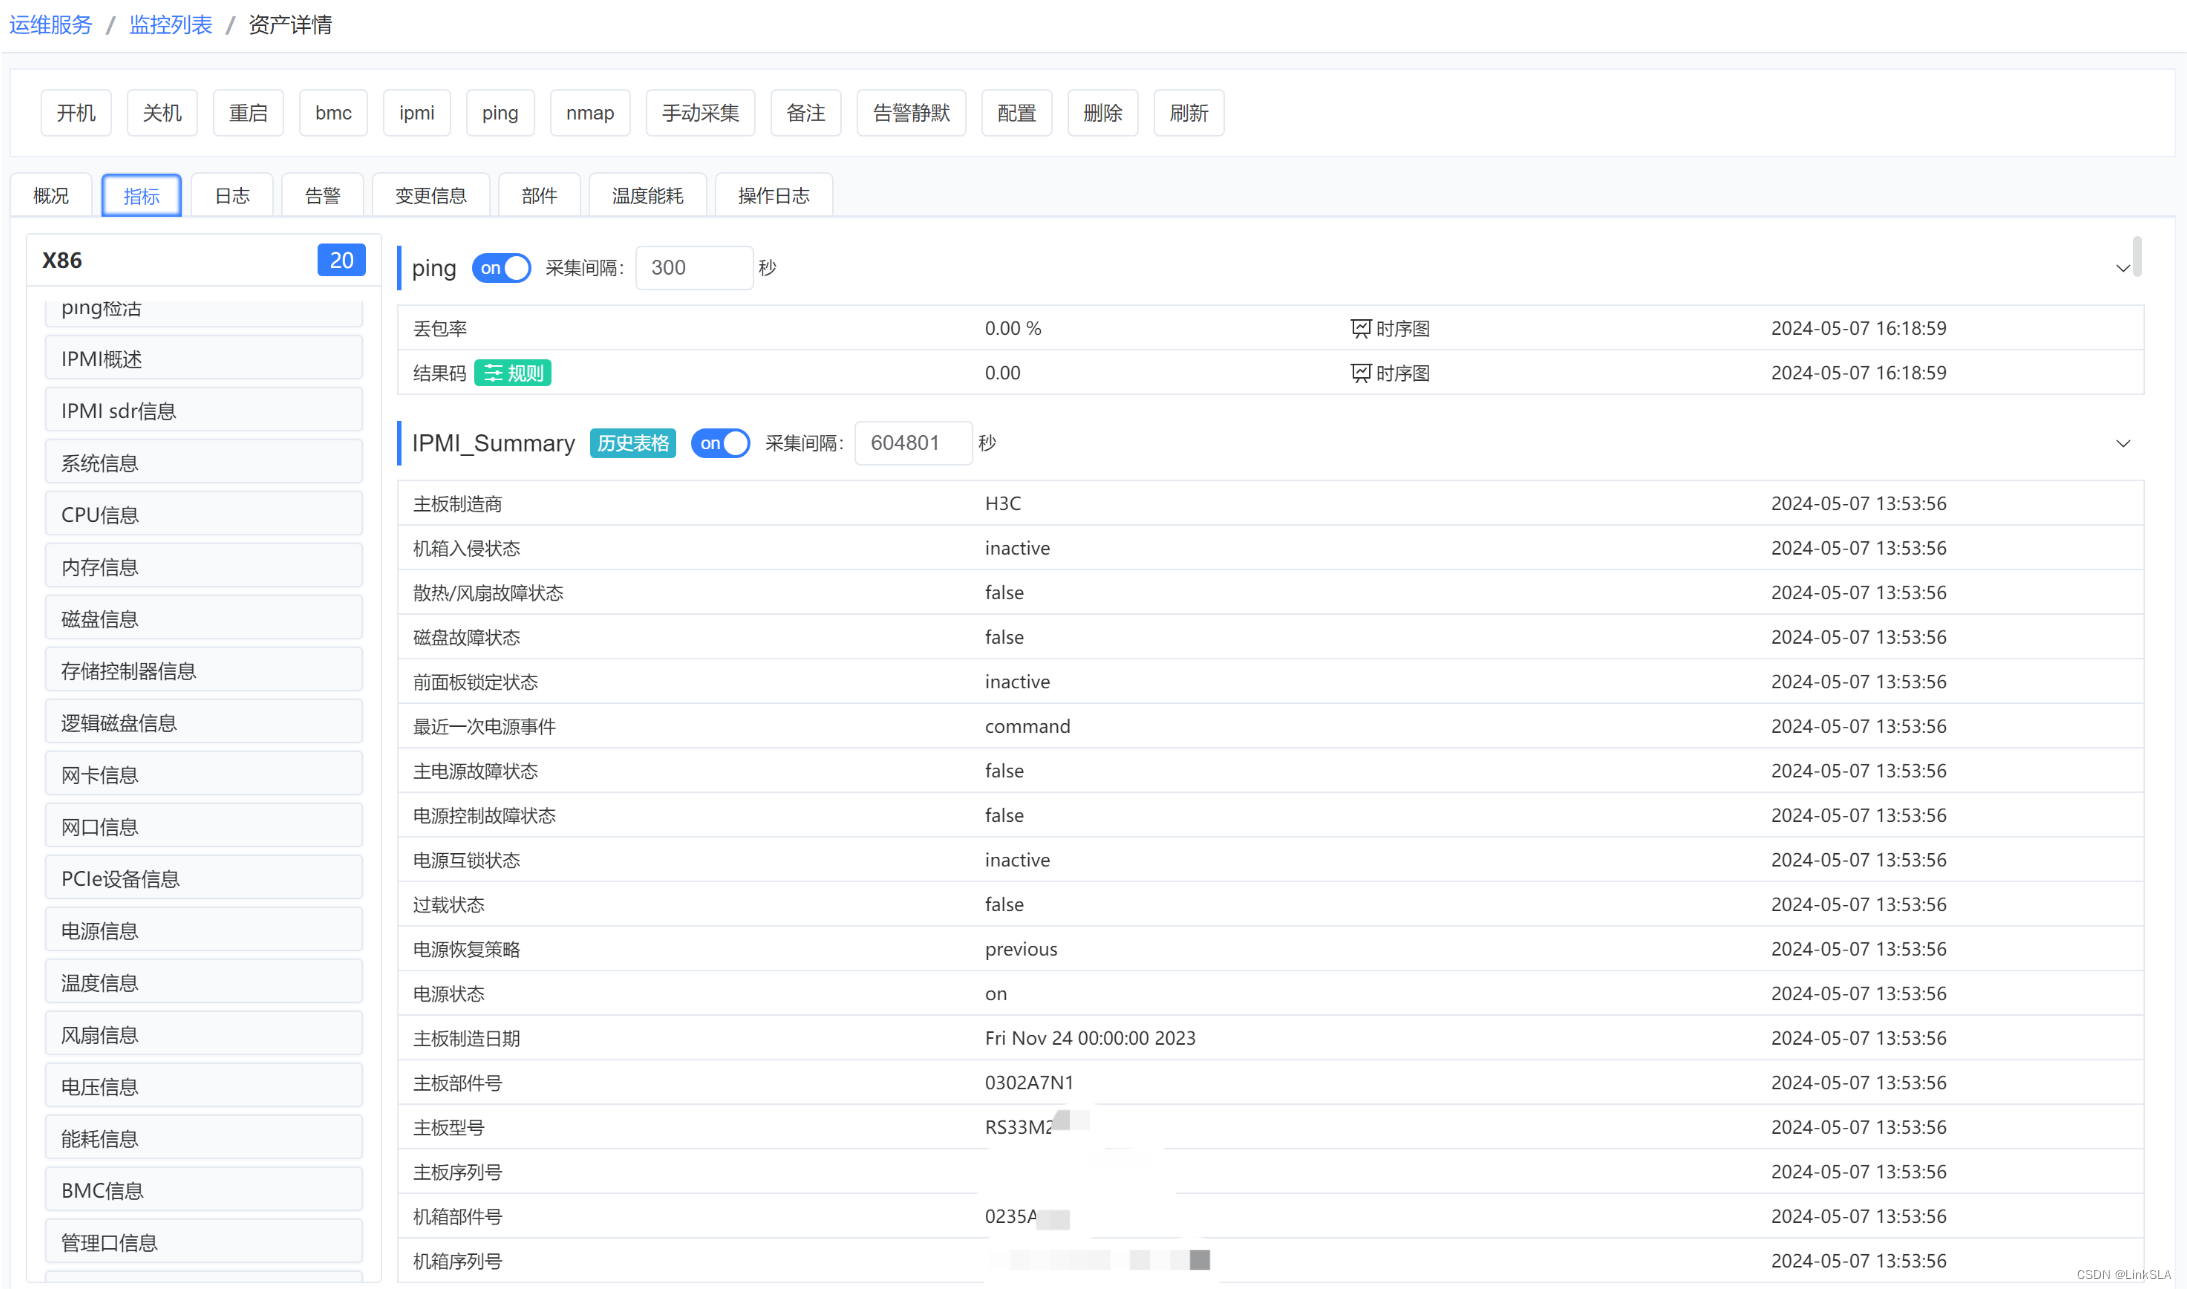Open time-series chart for 结果码
This screenshot has width=2187, height=1289.
click(1390, 373)
